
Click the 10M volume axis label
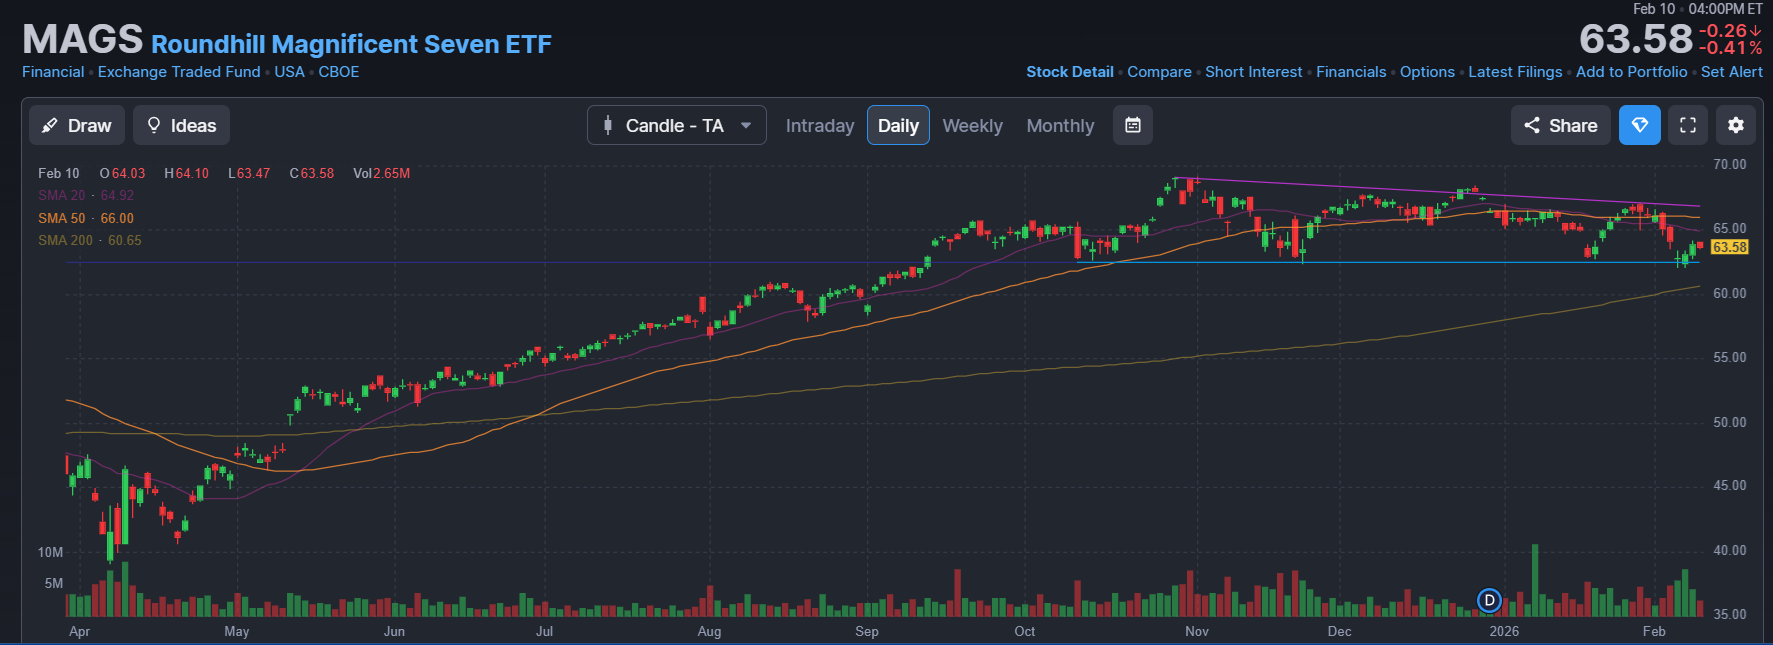(x=50, y=552)
